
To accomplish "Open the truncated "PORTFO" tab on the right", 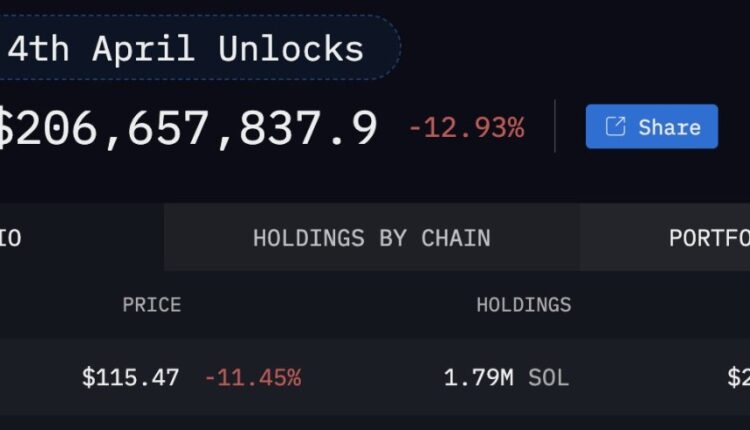I will click(x=708, y=238).
